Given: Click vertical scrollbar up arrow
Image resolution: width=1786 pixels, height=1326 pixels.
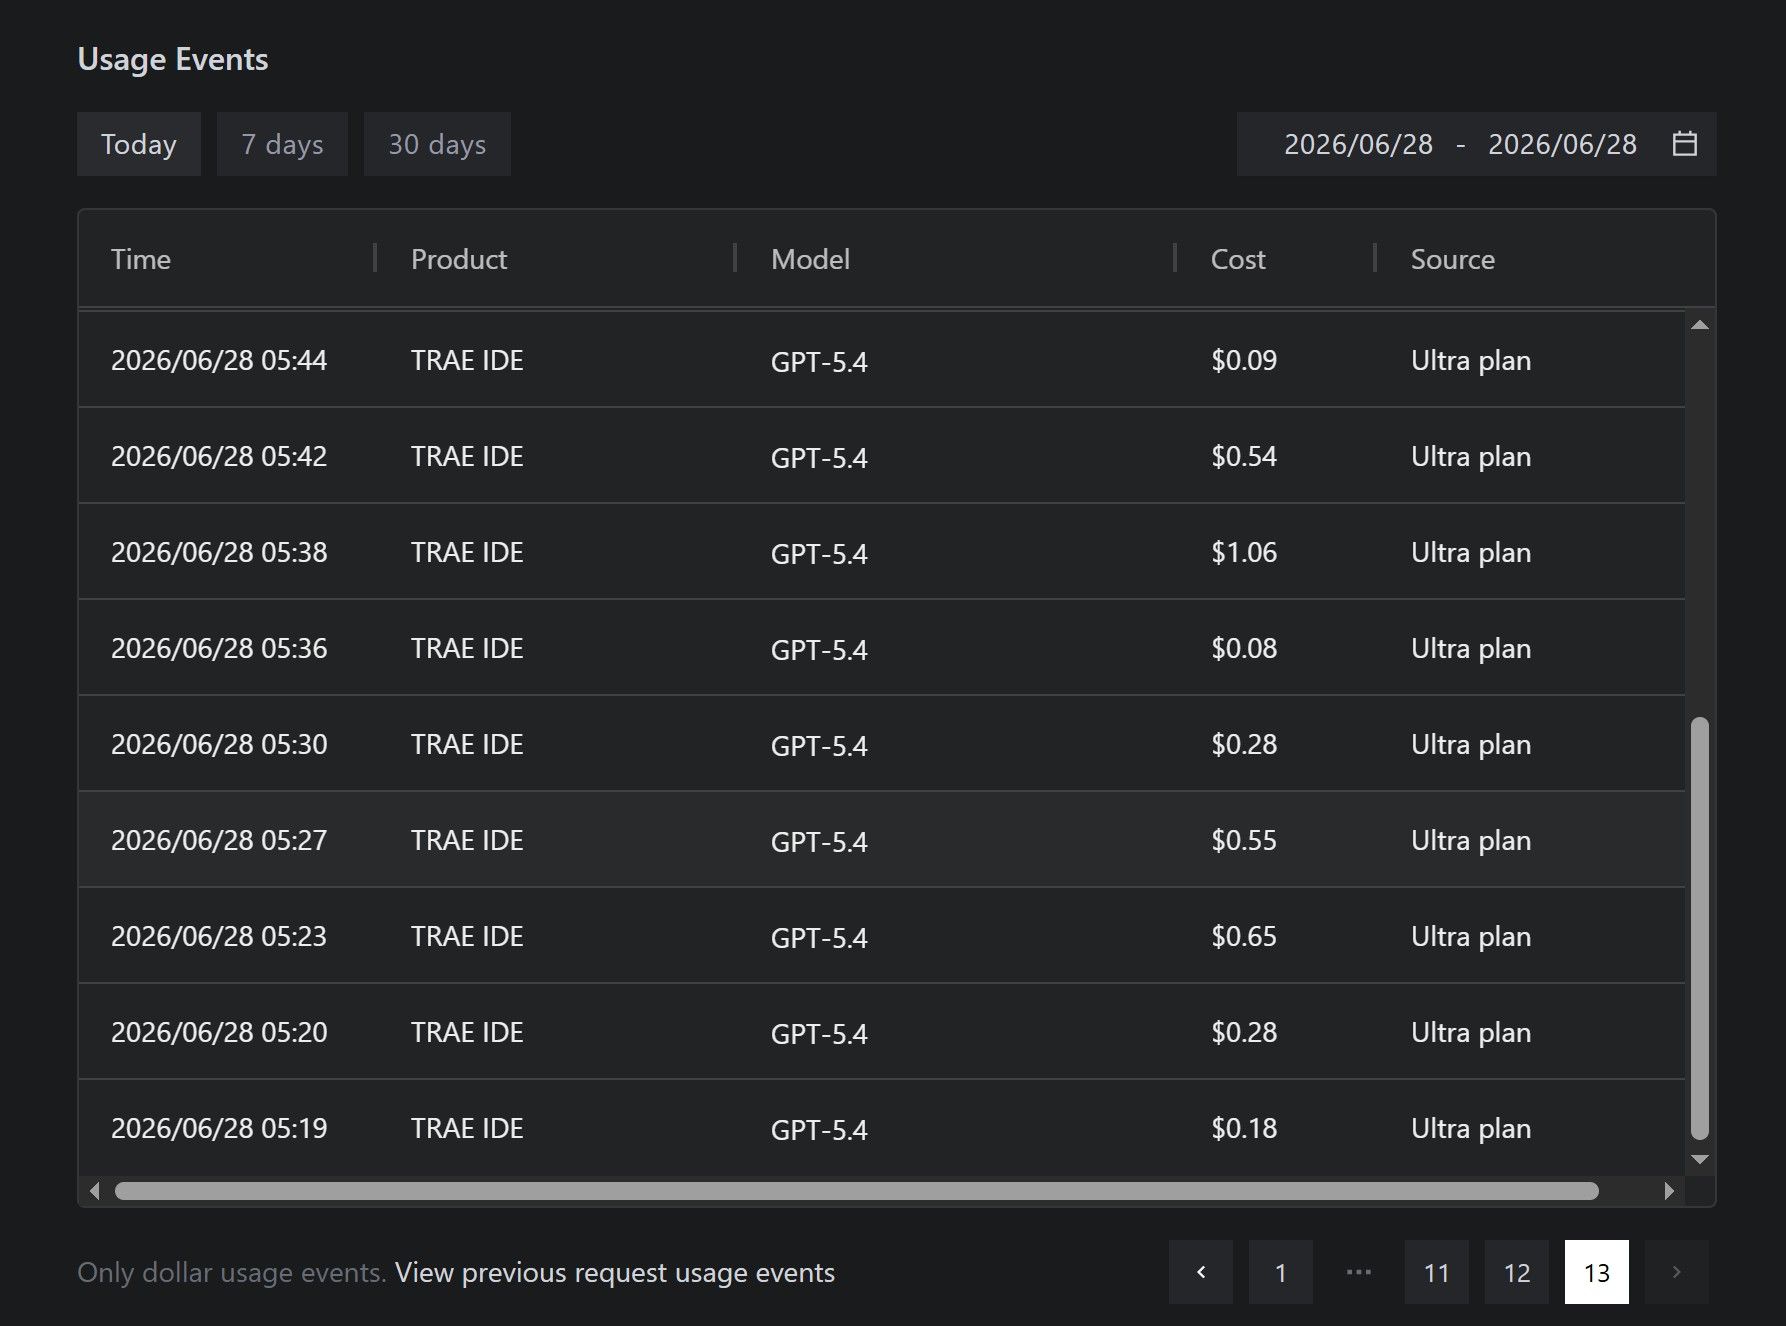Looking at the screenshot, I should [x=1699, y=325].
